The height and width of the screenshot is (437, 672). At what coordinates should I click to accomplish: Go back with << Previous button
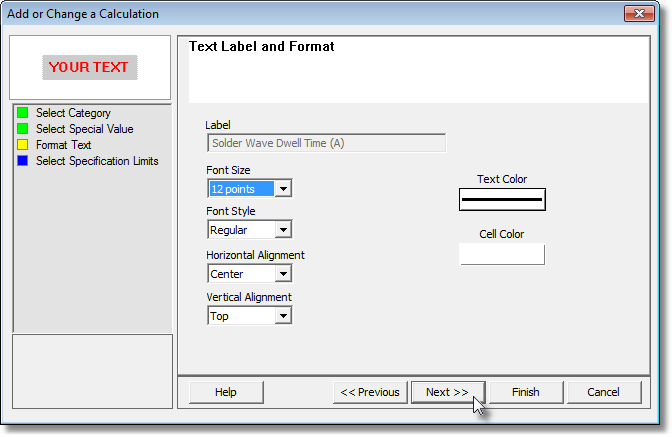click(370, 392)
